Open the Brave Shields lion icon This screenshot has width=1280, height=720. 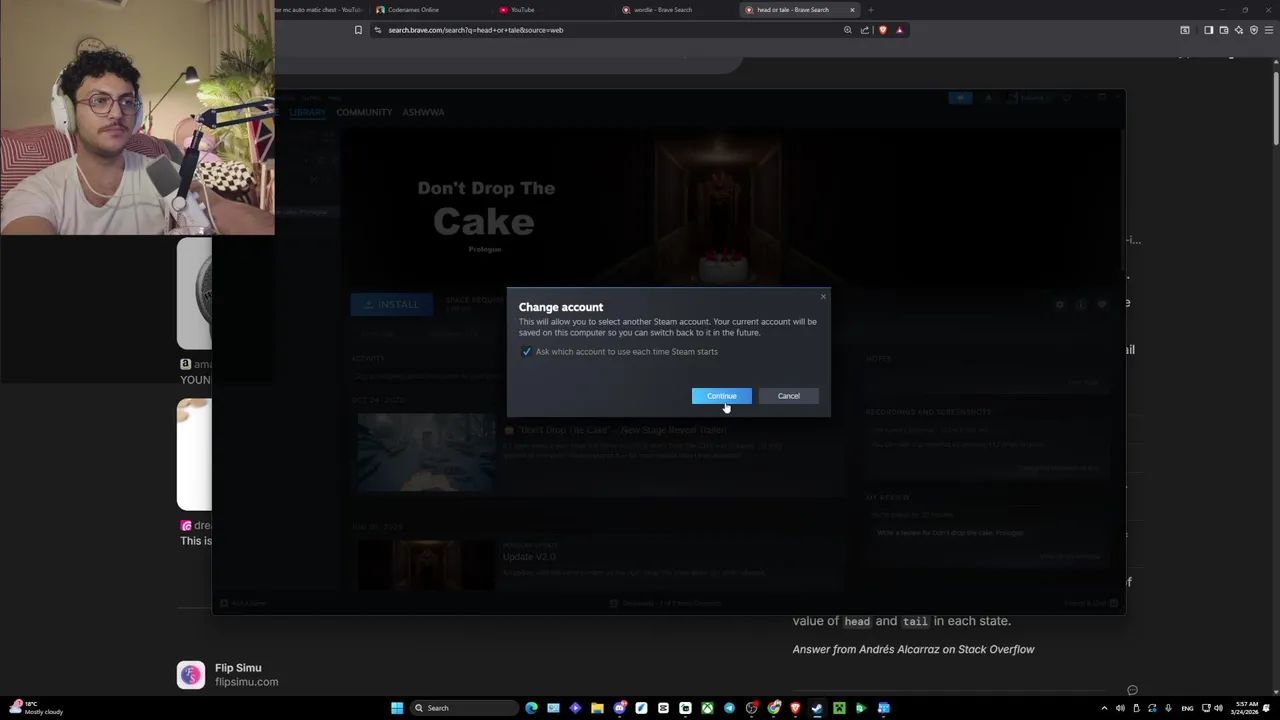(882, 30)
